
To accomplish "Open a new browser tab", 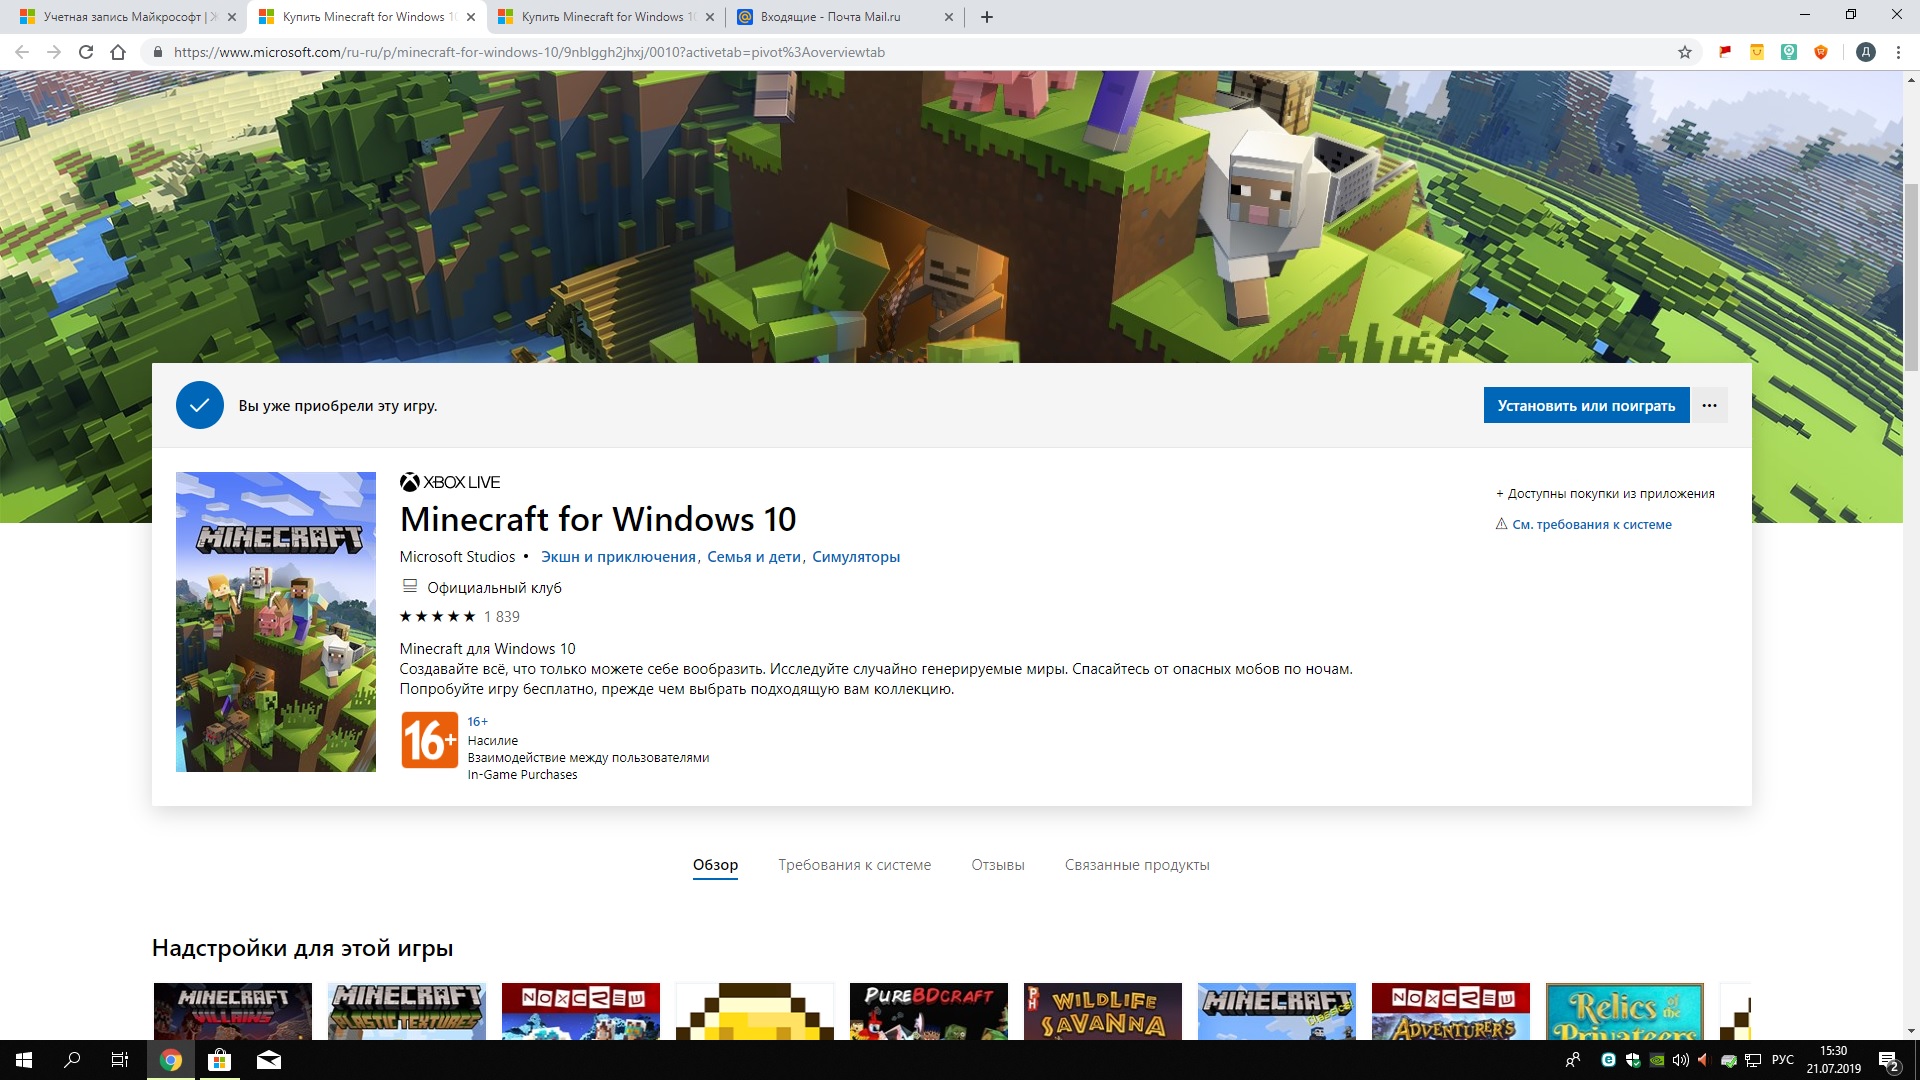I will point(987,17).
